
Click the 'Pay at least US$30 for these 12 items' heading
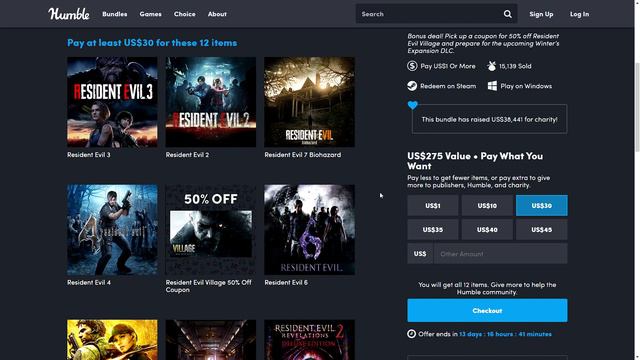click(x=152, y=42)
